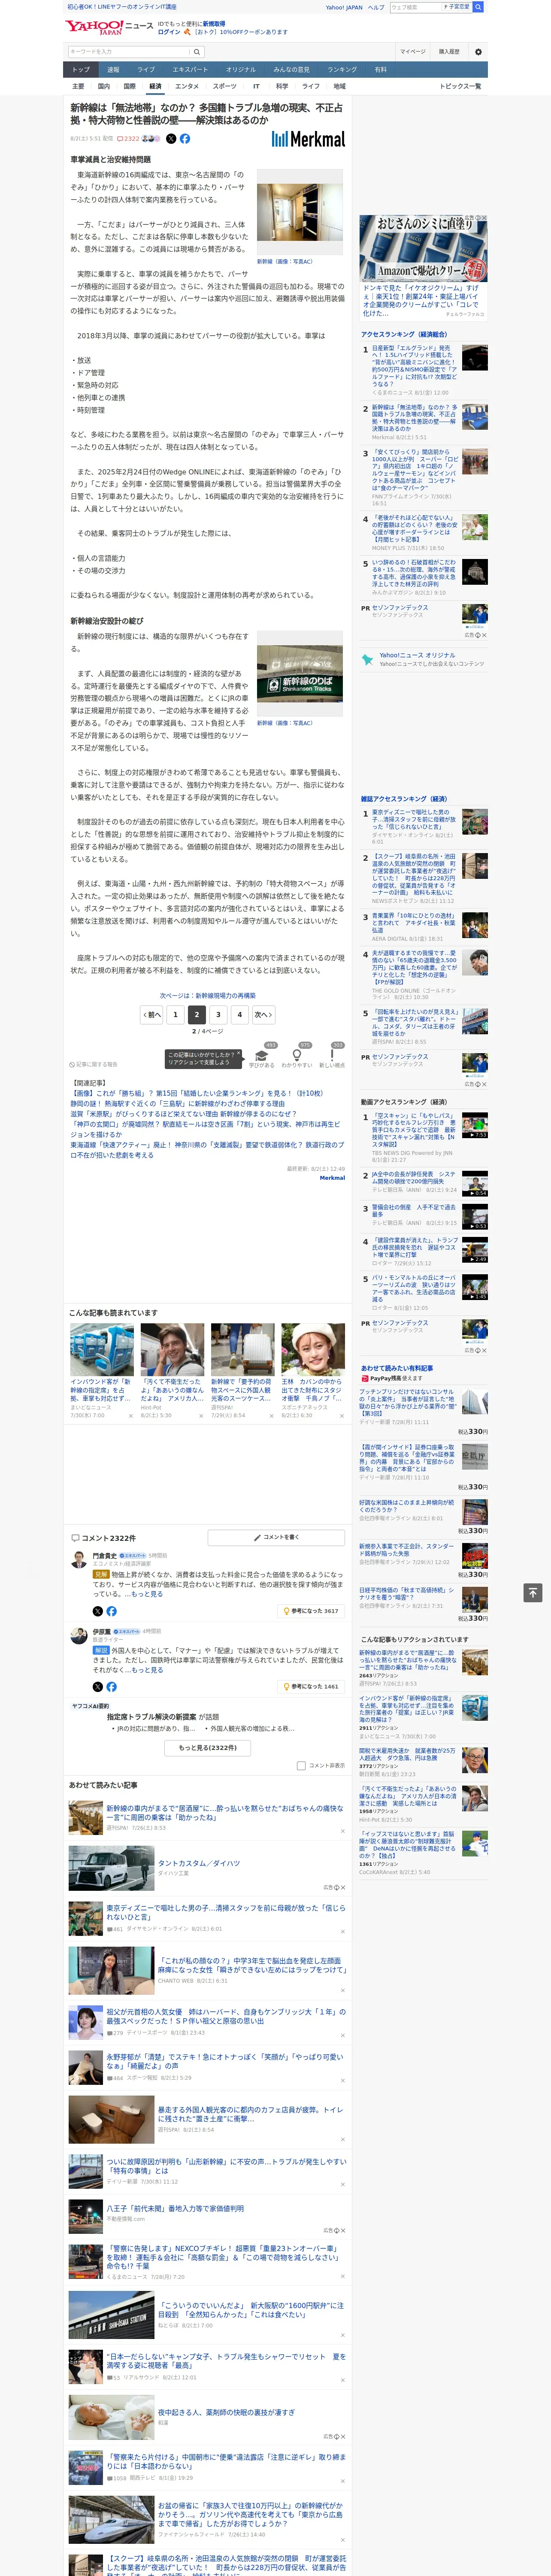The height and width of the screenshot is (2576, 551).
Task: Open the 2322 comment count icon under headline
Action: pyautogui.click(x=128, y=139)
